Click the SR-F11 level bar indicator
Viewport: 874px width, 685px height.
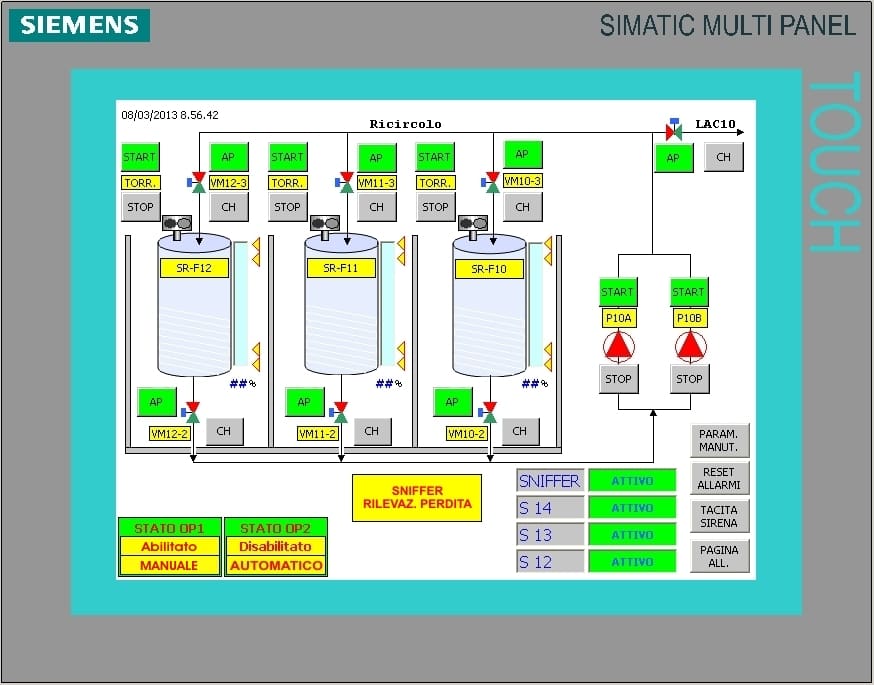[388, 304]
